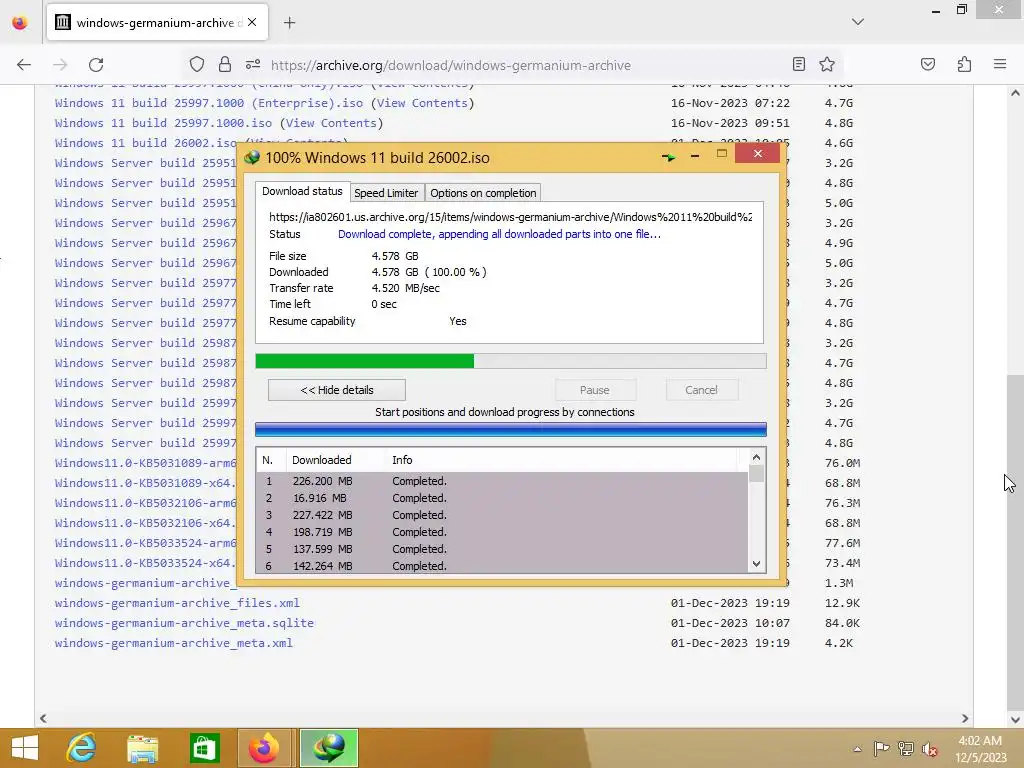The image size is (1024, 768).
Task: Switch to Download status tab
Action: click(302, 191)
